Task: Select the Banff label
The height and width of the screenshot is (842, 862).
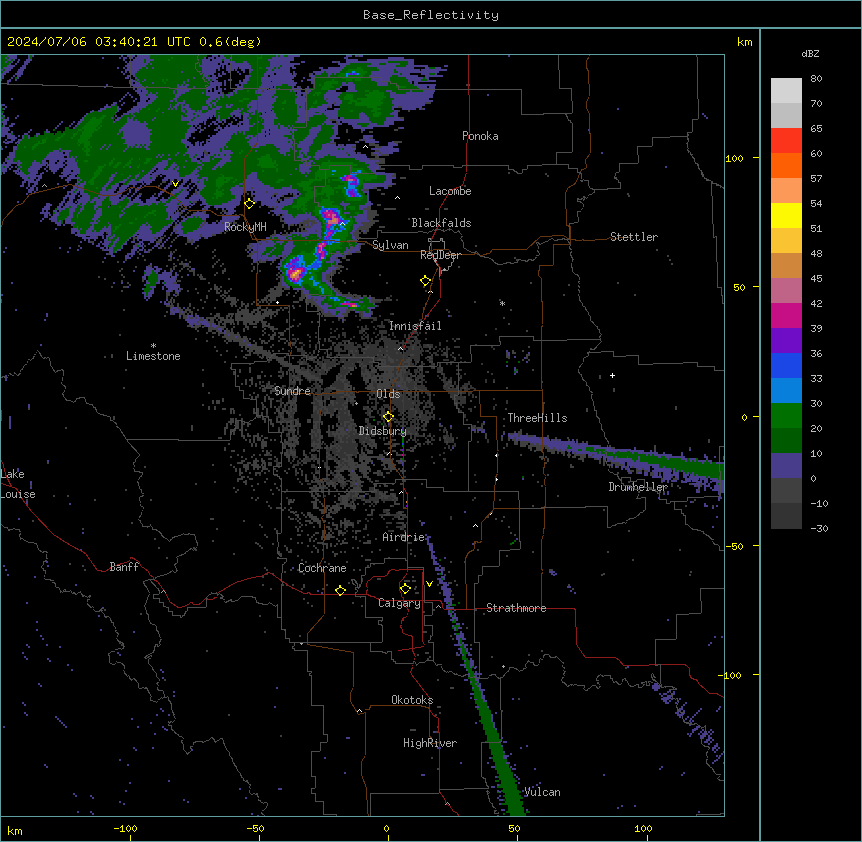Action: coord(124,567)
